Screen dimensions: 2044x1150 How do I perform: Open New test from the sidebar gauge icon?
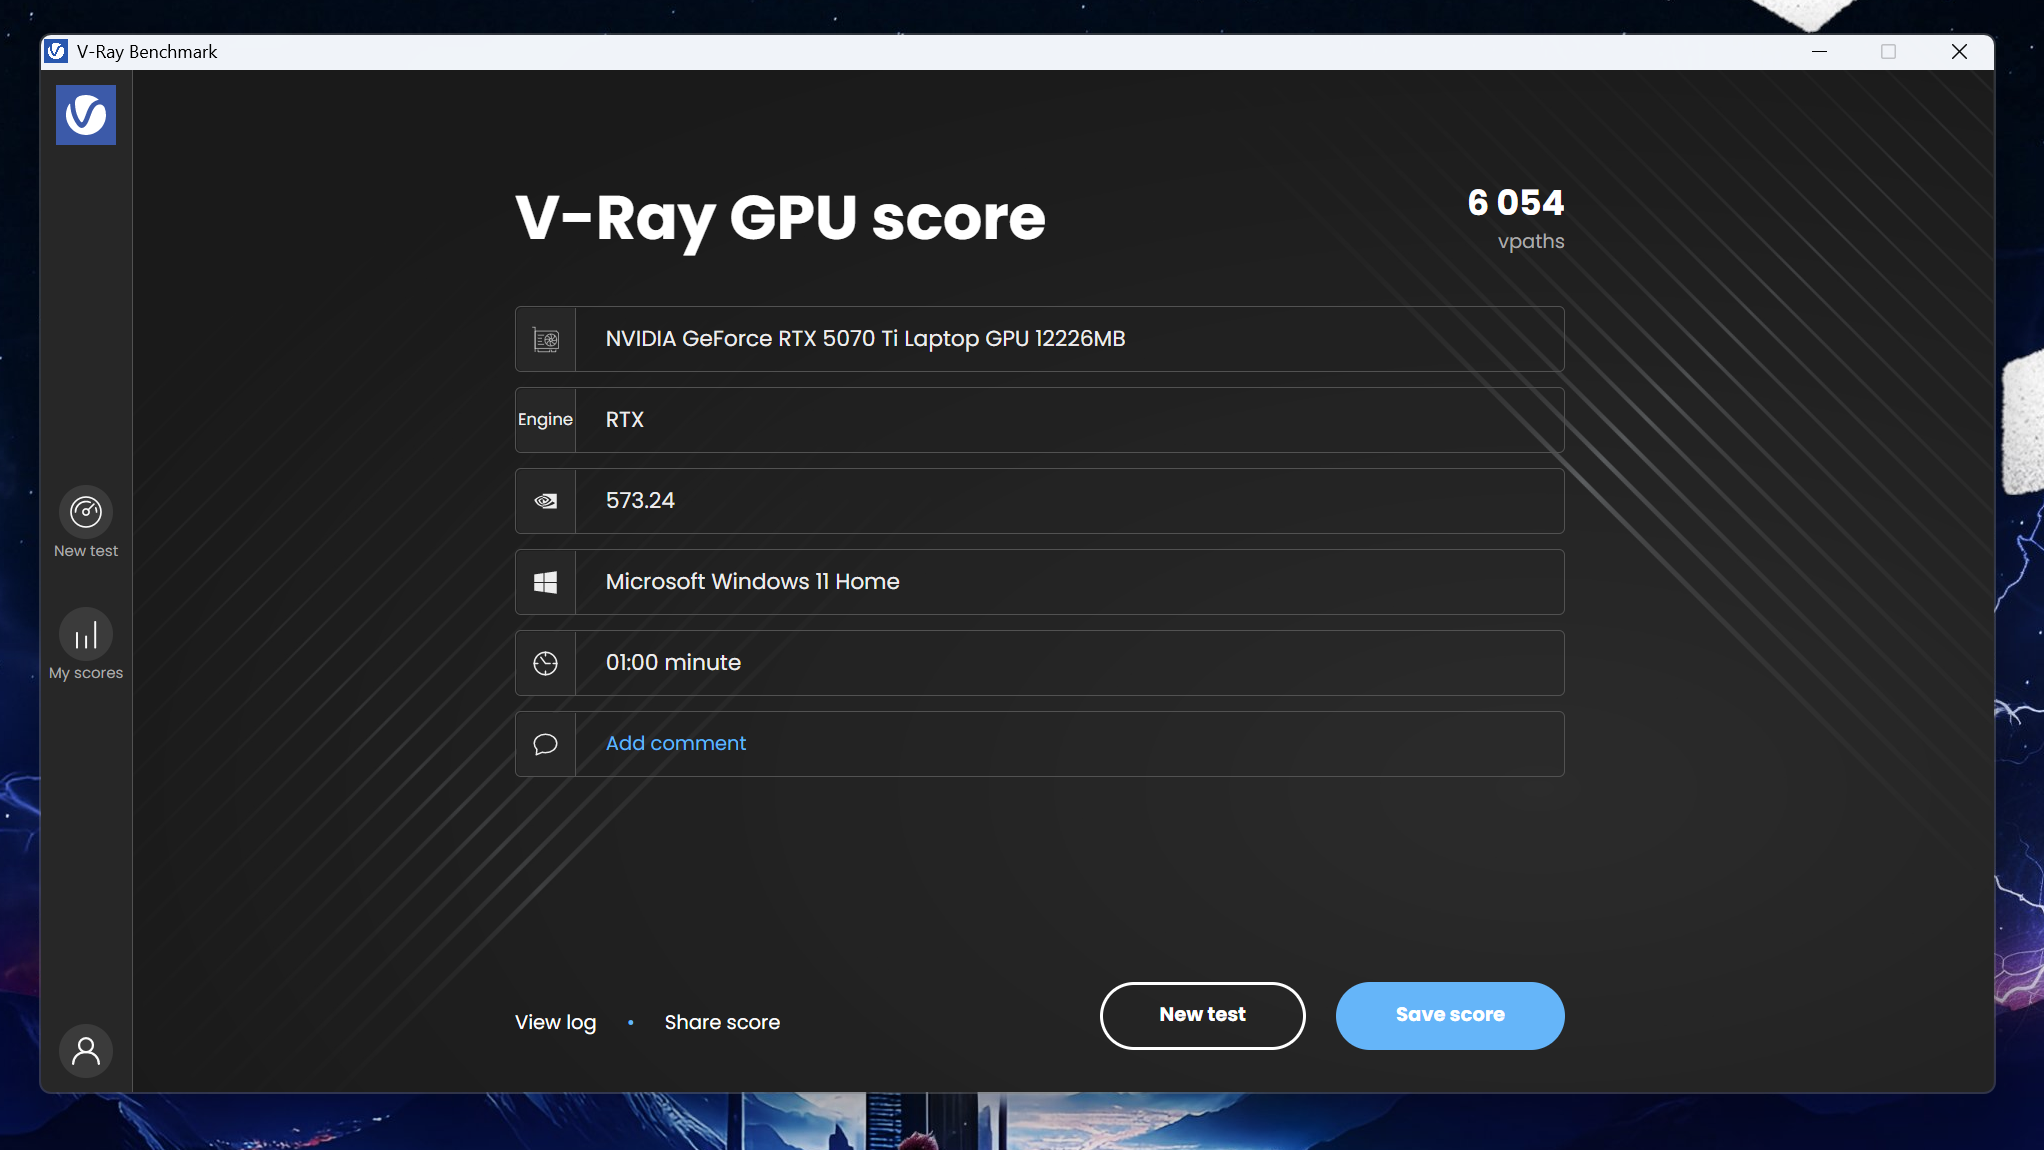[x=86, y=512]
